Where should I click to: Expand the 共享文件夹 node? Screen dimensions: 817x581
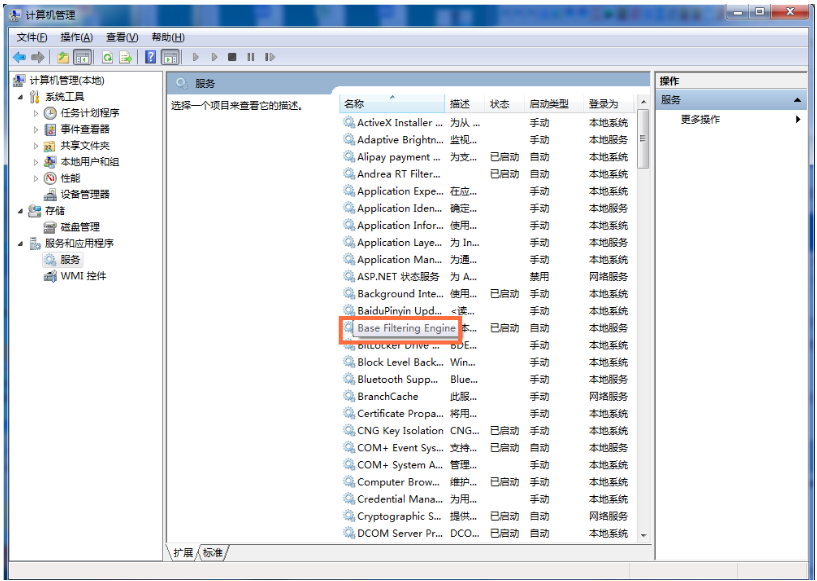click(36, 146)
